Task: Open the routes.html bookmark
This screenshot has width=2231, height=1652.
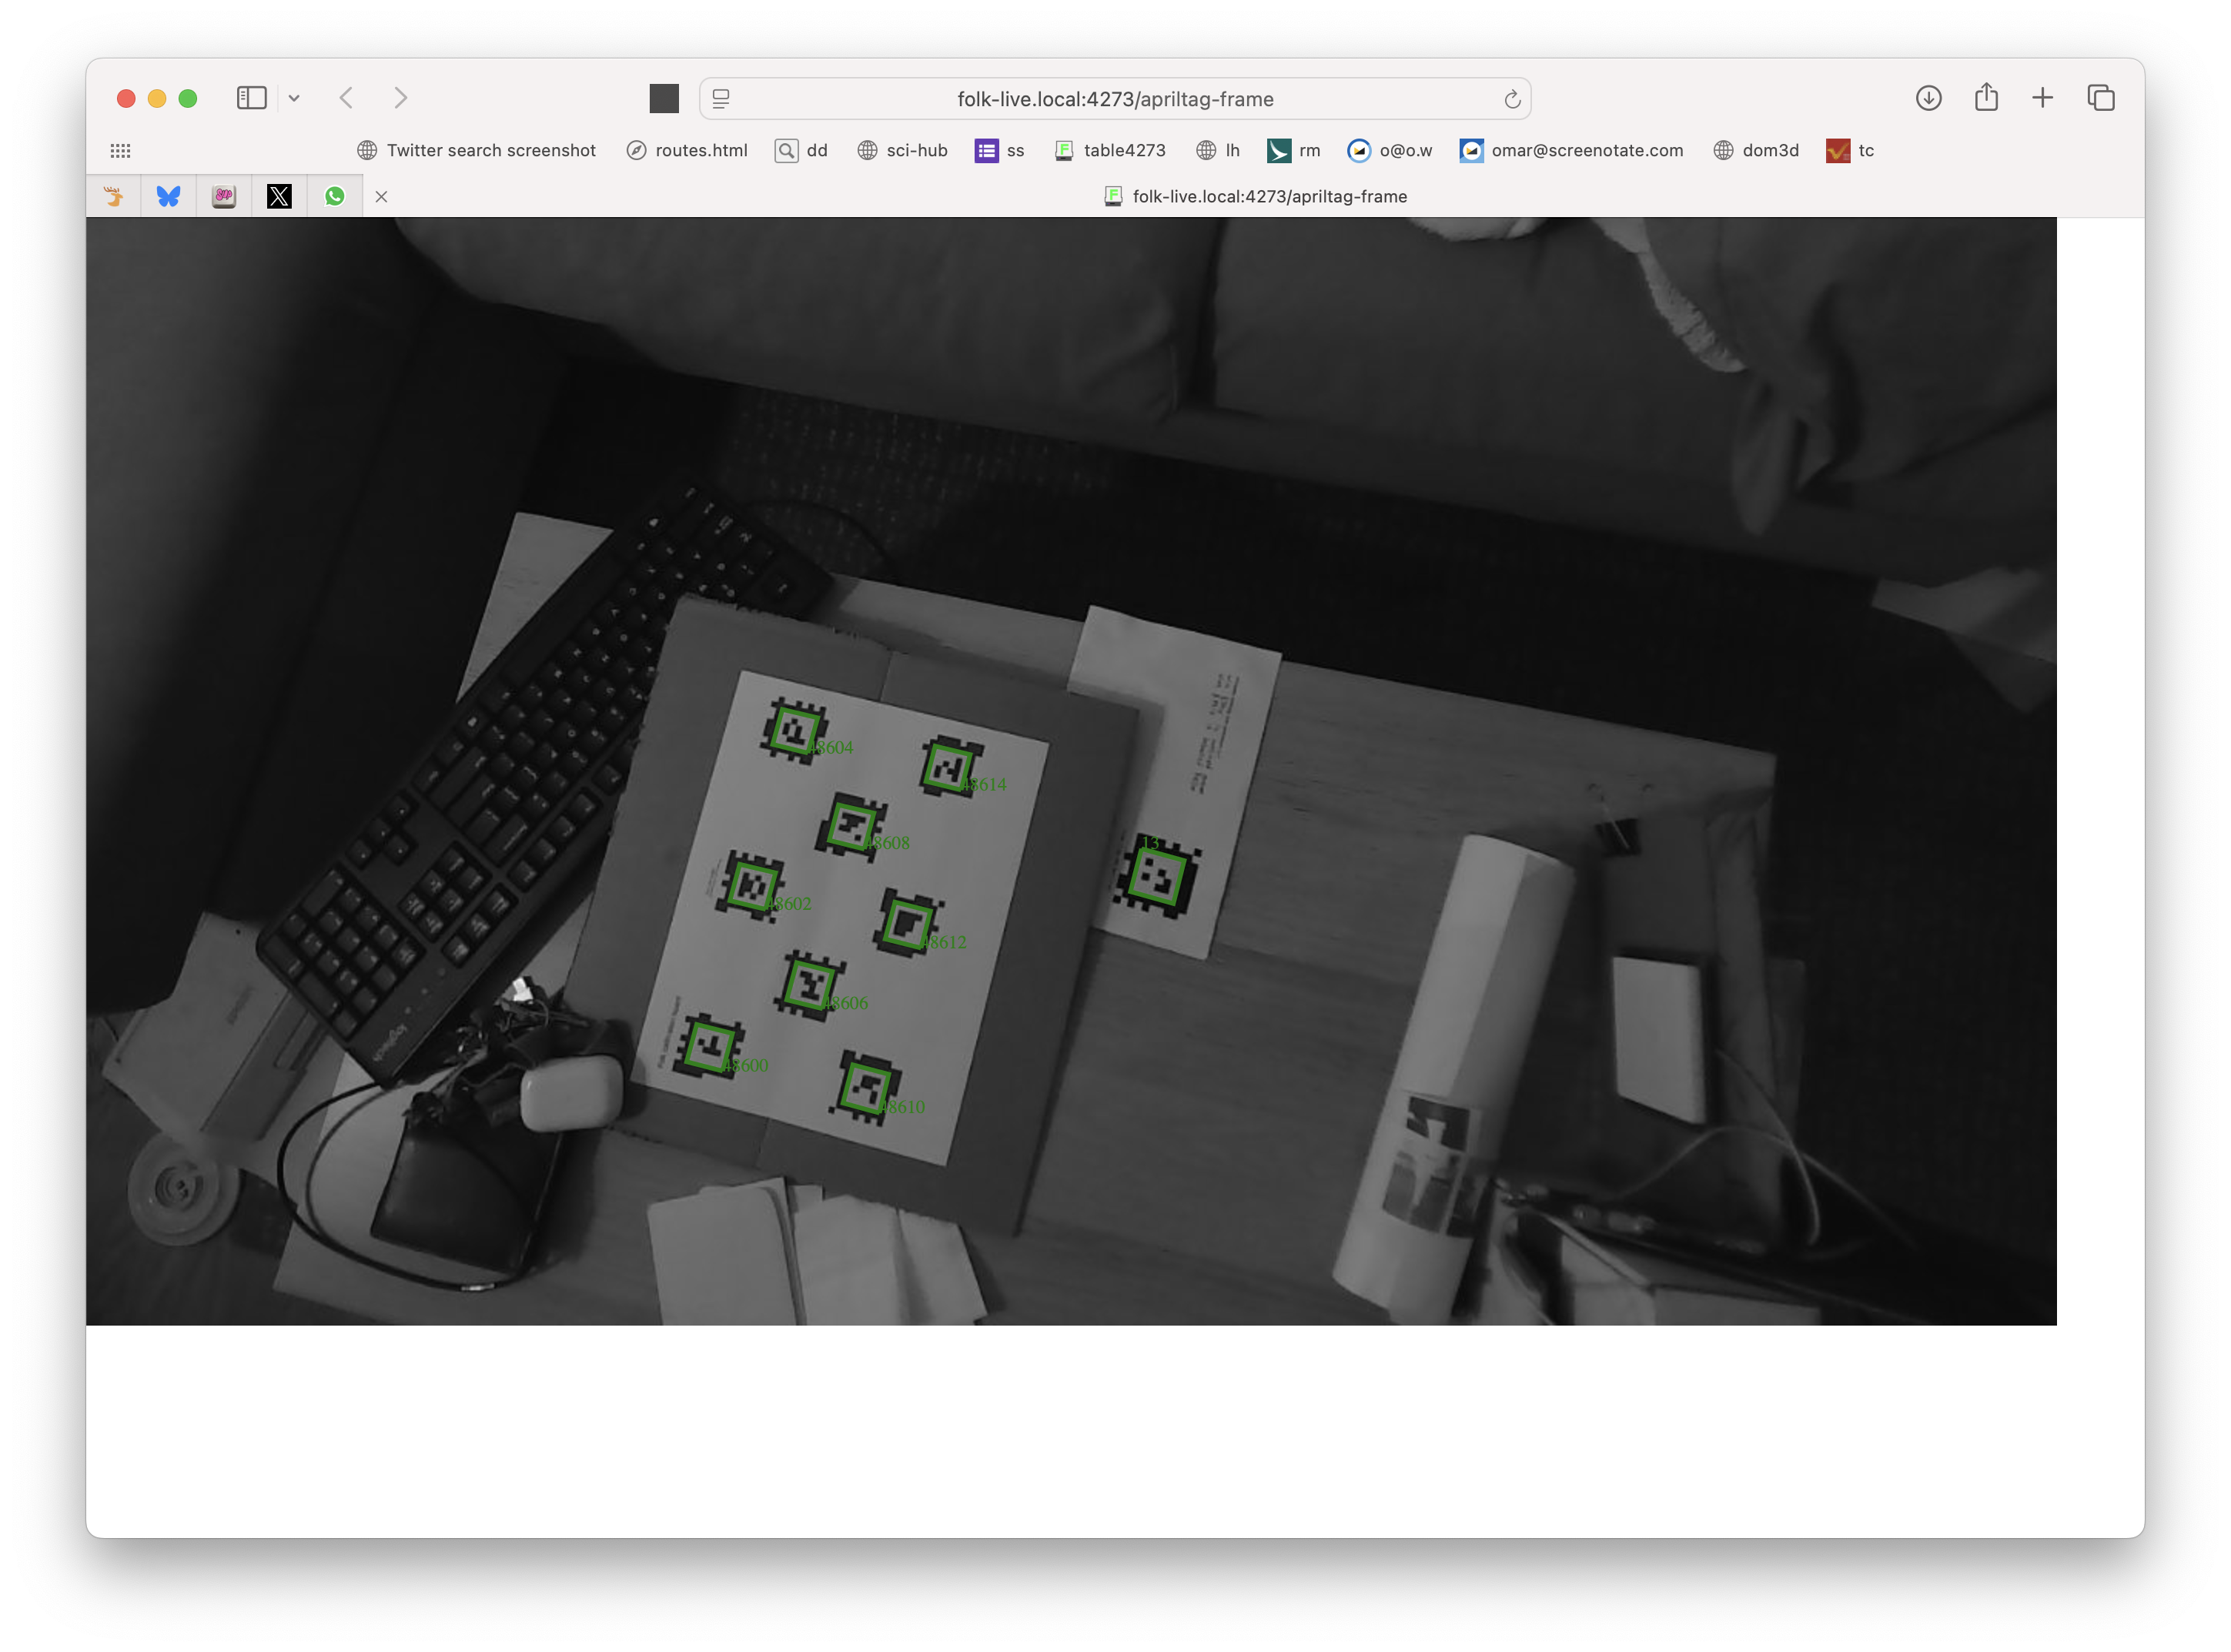Action: pyautogui.click(x=687, y=151)
